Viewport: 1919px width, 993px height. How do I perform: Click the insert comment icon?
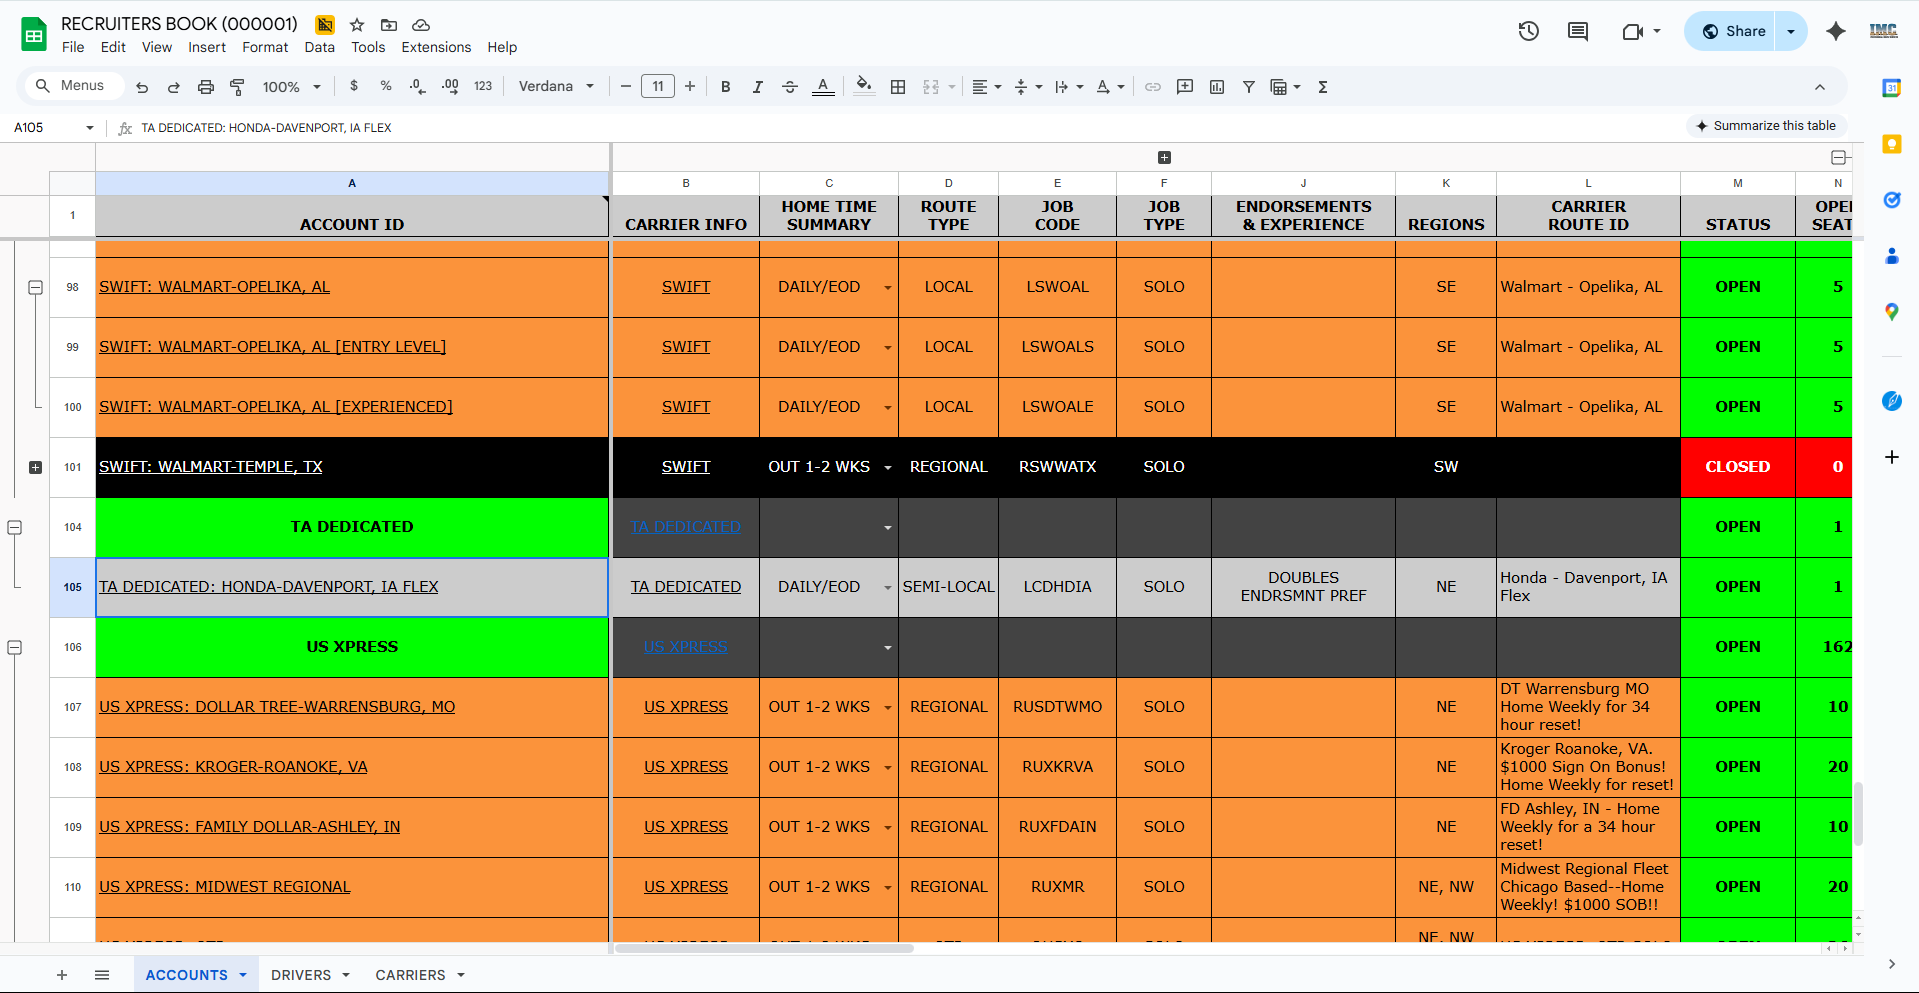point(1185,87)
